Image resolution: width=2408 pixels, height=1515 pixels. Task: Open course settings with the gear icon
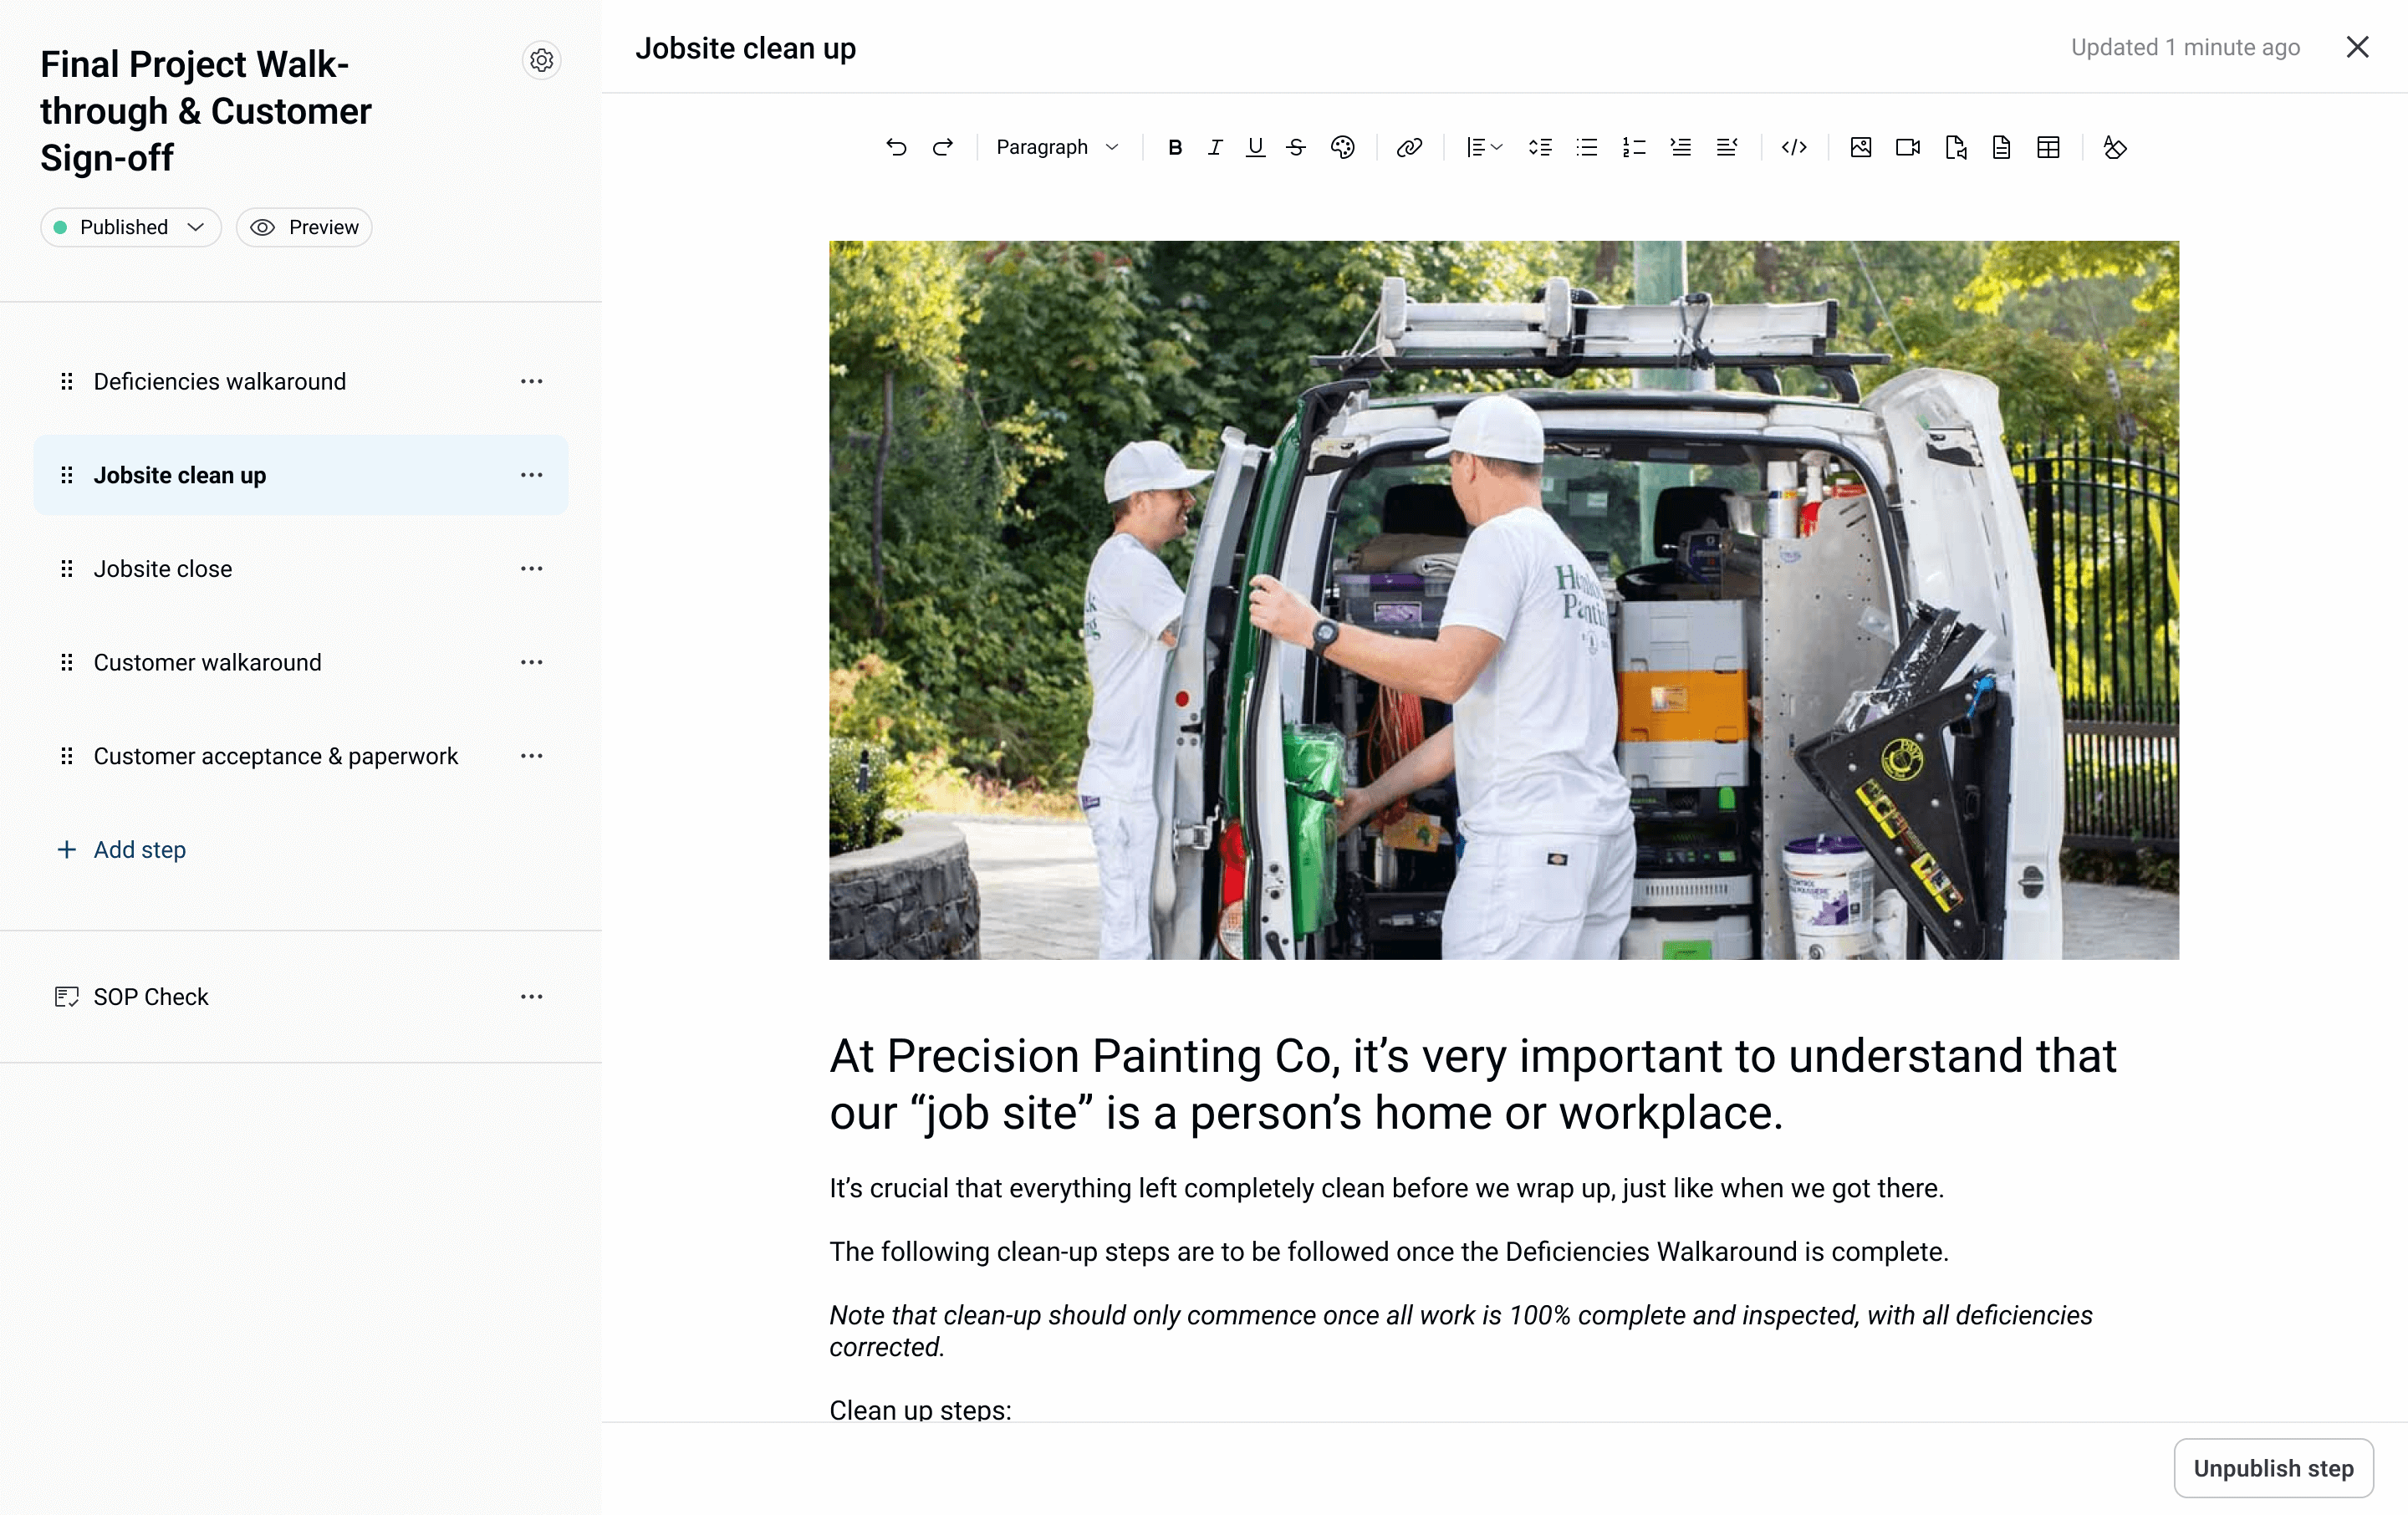541,61
